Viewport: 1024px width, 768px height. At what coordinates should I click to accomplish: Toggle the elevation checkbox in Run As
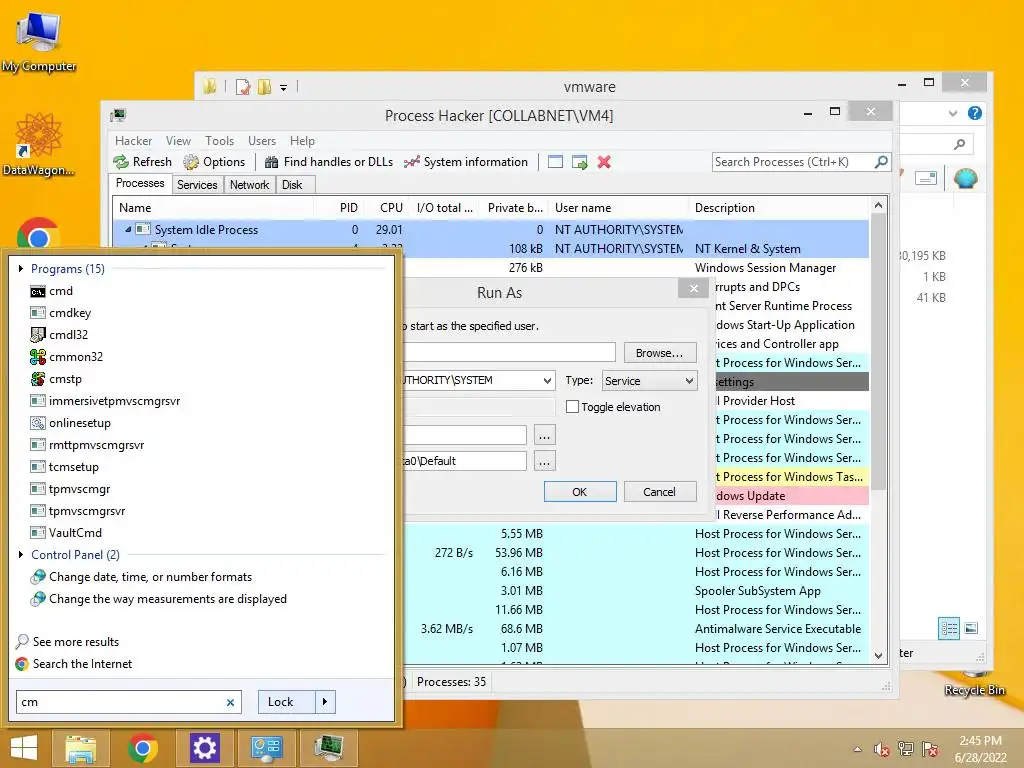click(572, 407)
